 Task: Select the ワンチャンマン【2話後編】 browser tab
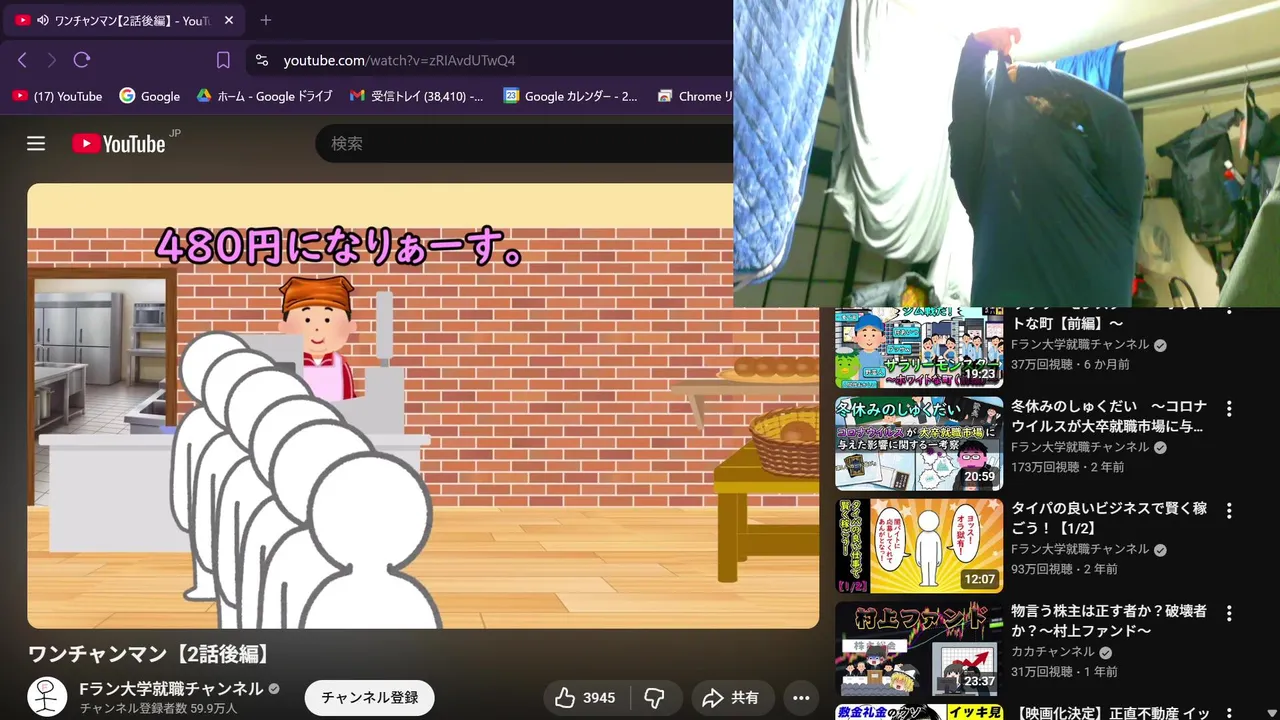[125, 20]
